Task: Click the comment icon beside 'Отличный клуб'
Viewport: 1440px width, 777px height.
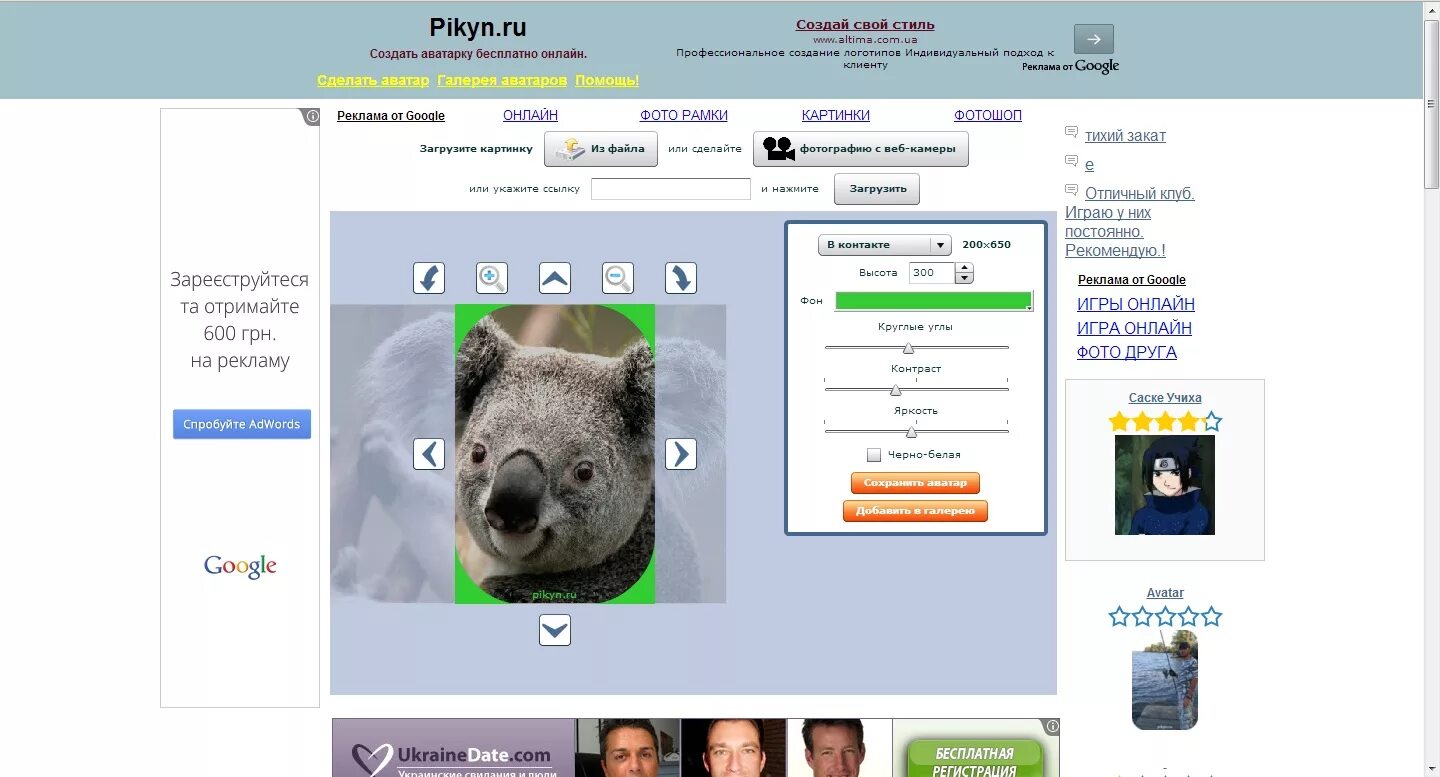Action: pyautogui.click(x=1071, y=190)
